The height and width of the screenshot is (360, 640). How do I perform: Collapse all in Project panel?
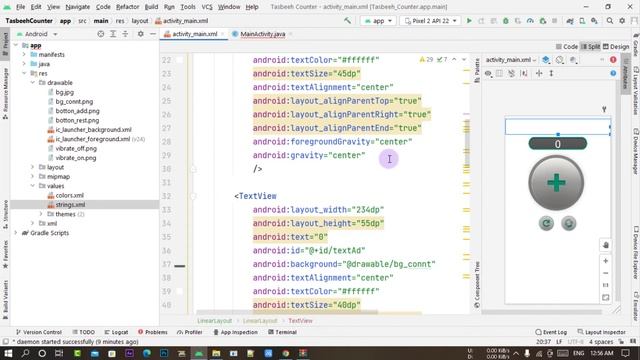click(x=125, y=34)
